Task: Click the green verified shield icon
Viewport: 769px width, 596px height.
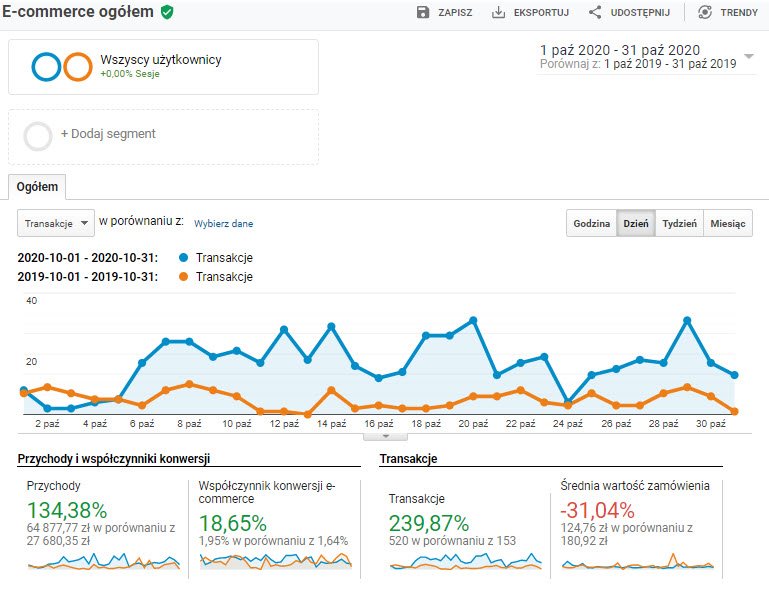Action: 167,12
